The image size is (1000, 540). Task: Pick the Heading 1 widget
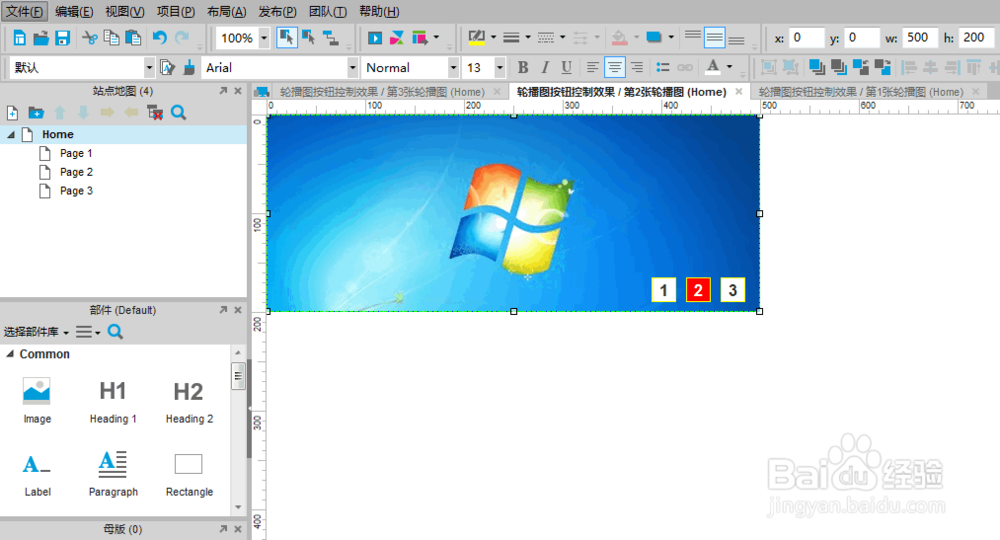click(x=113, y=402)
